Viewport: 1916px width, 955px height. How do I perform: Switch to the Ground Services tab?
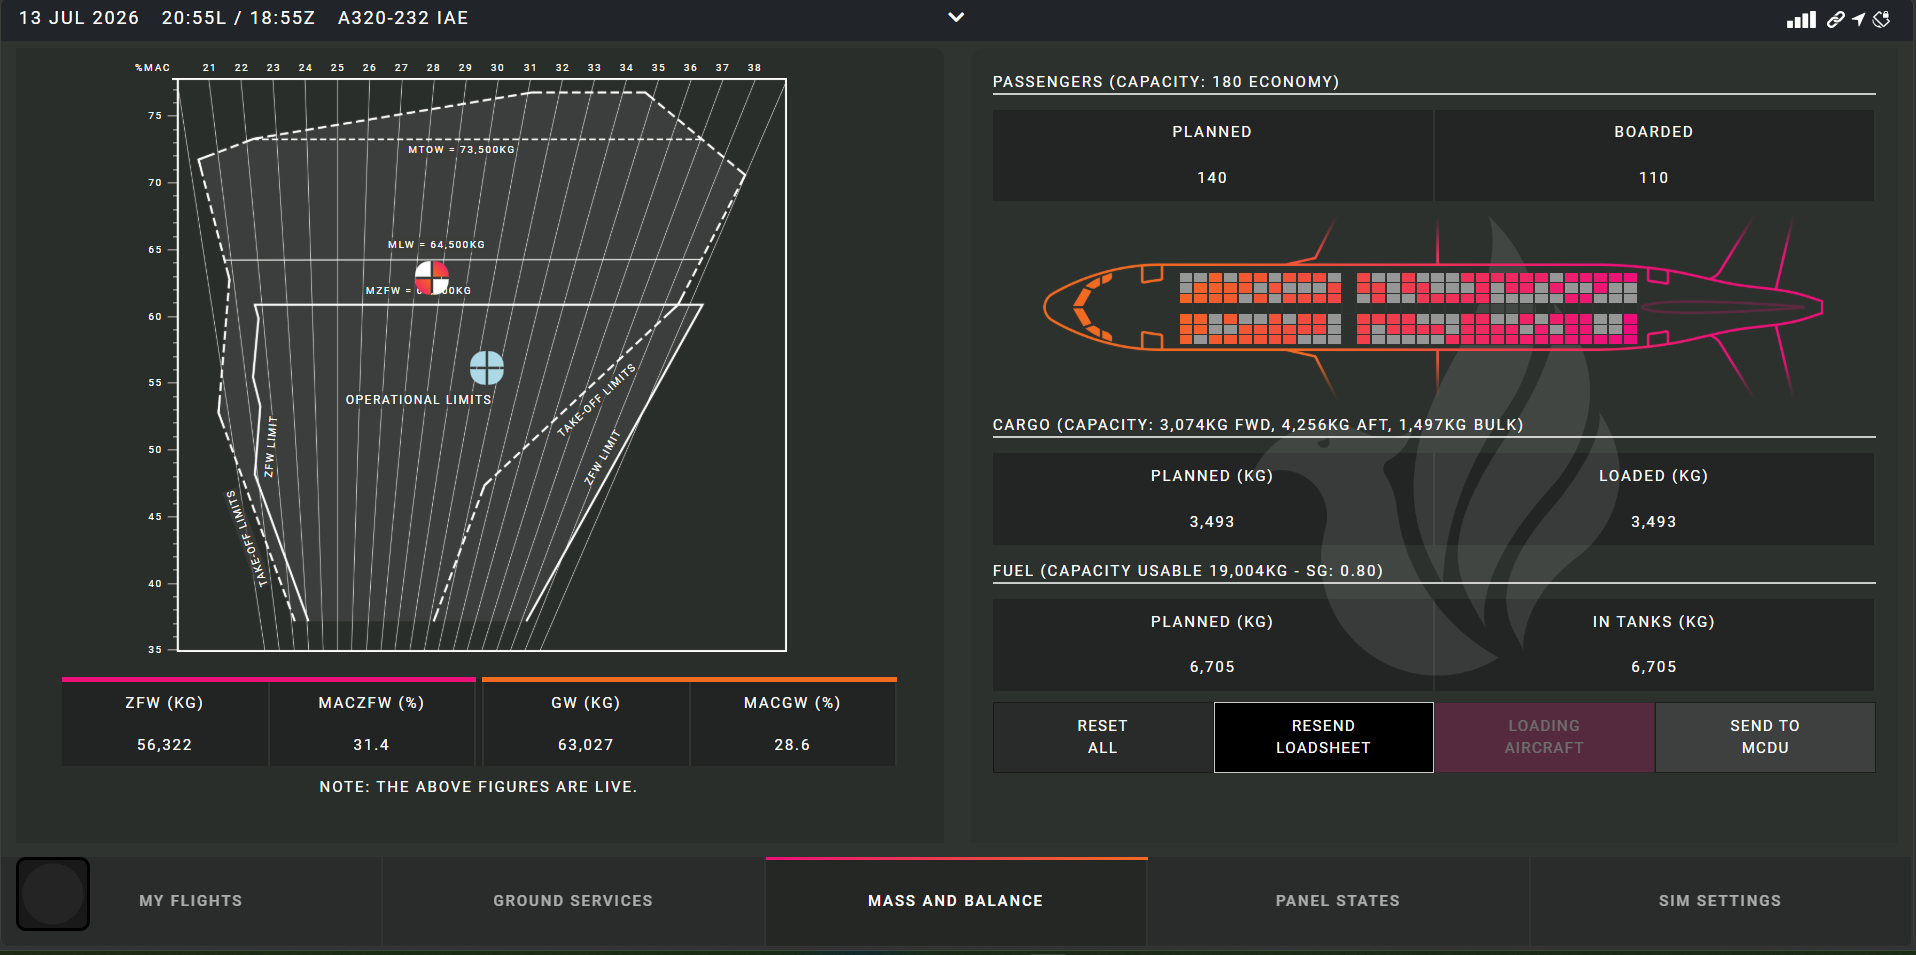pyautogui.click(x=573, y=901)
